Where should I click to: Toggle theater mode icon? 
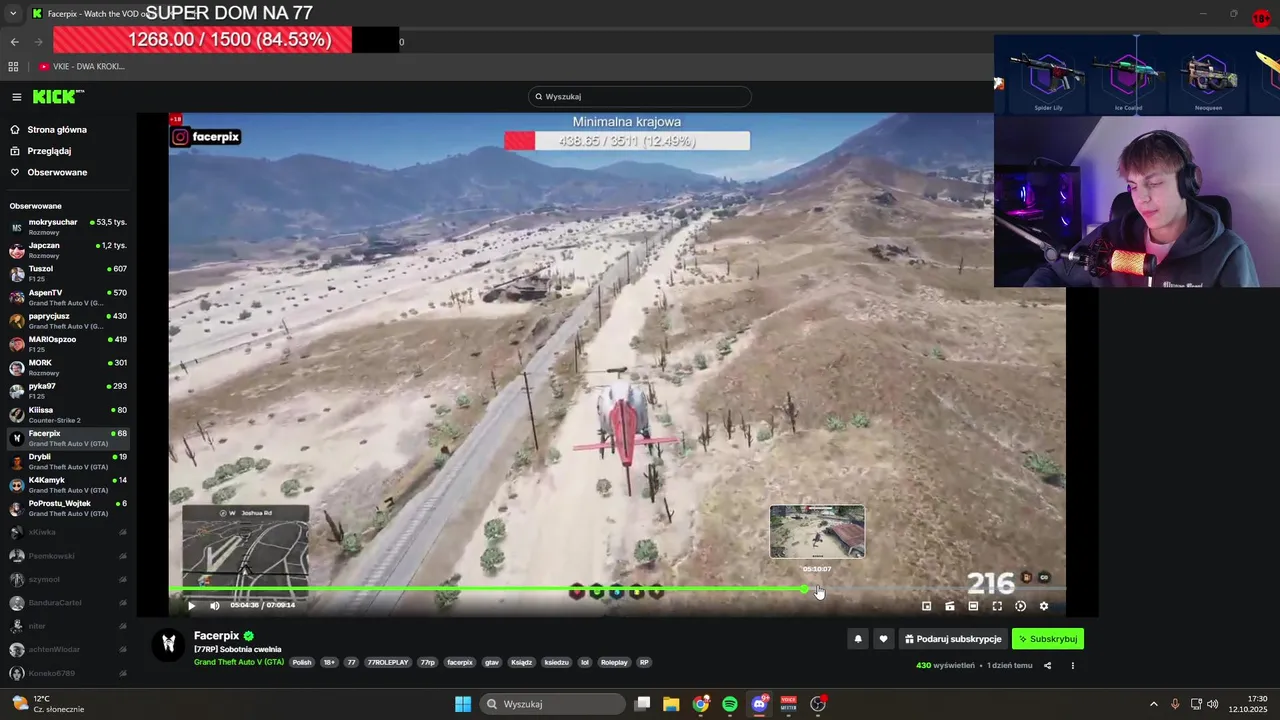pos(973,606)
